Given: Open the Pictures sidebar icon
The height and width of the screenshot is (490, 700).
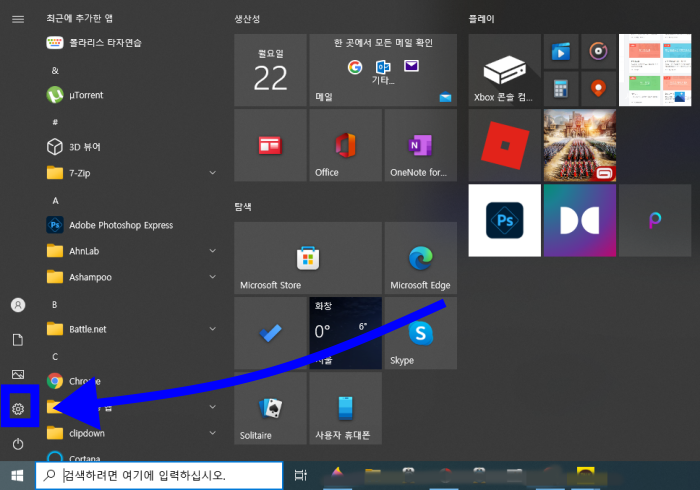Looking at the screenshot, I should (18, 374).
